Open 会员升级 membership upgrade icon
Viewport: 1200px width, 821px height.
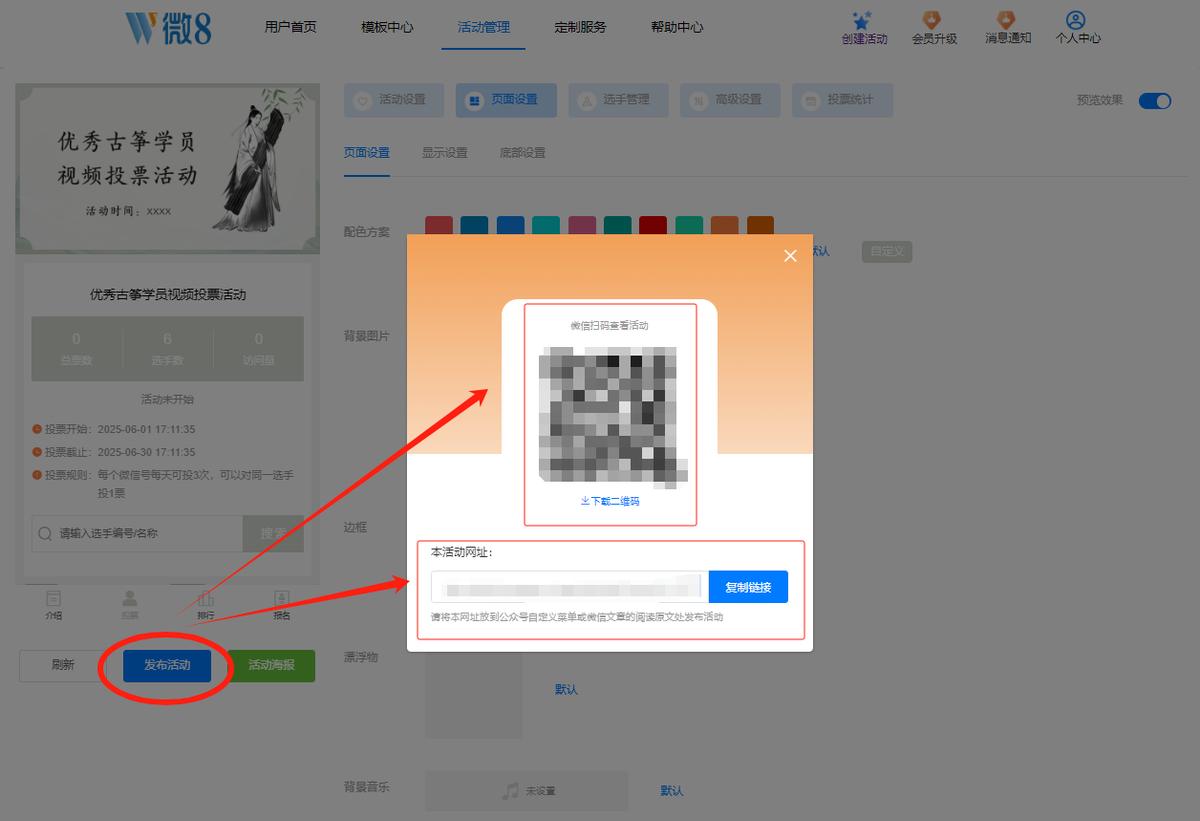(x=932, y=20)
